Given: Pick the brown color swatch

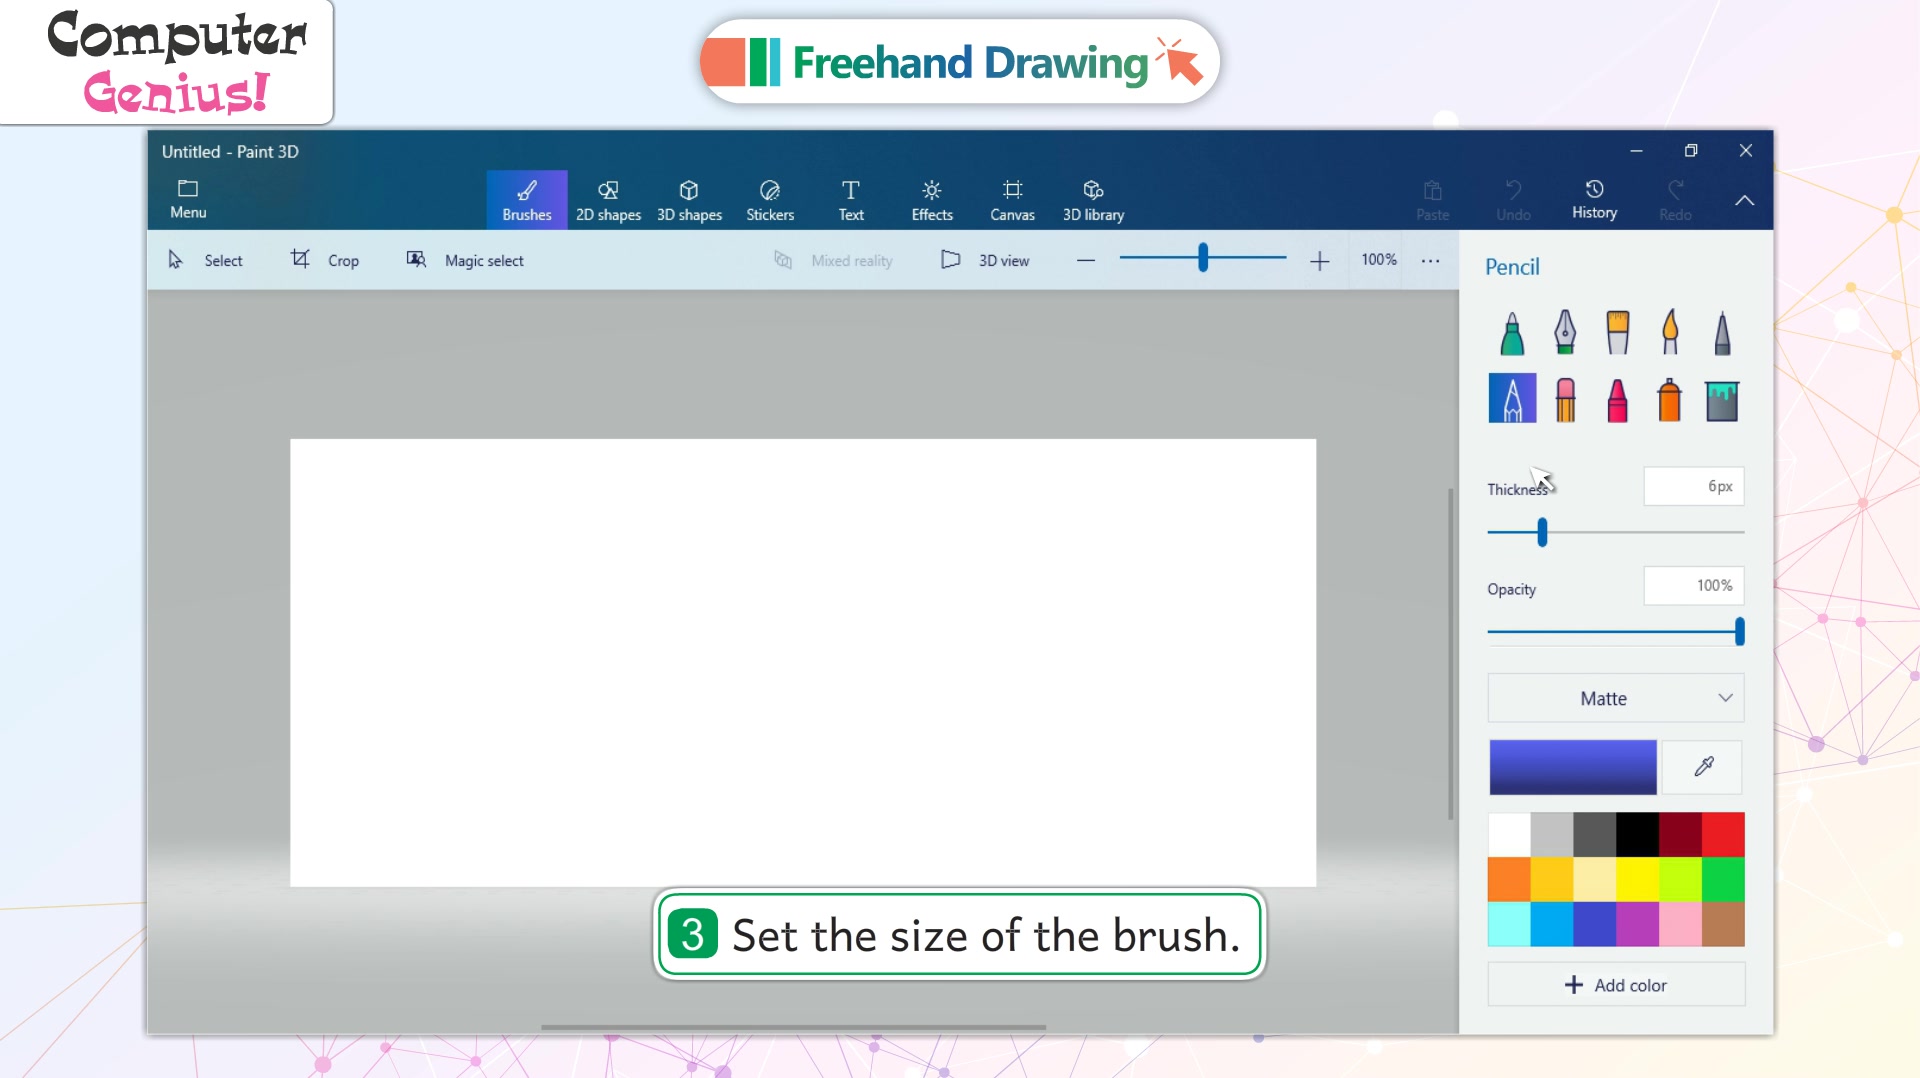Looking at the screenshot, I should (x=1723, y=924).
